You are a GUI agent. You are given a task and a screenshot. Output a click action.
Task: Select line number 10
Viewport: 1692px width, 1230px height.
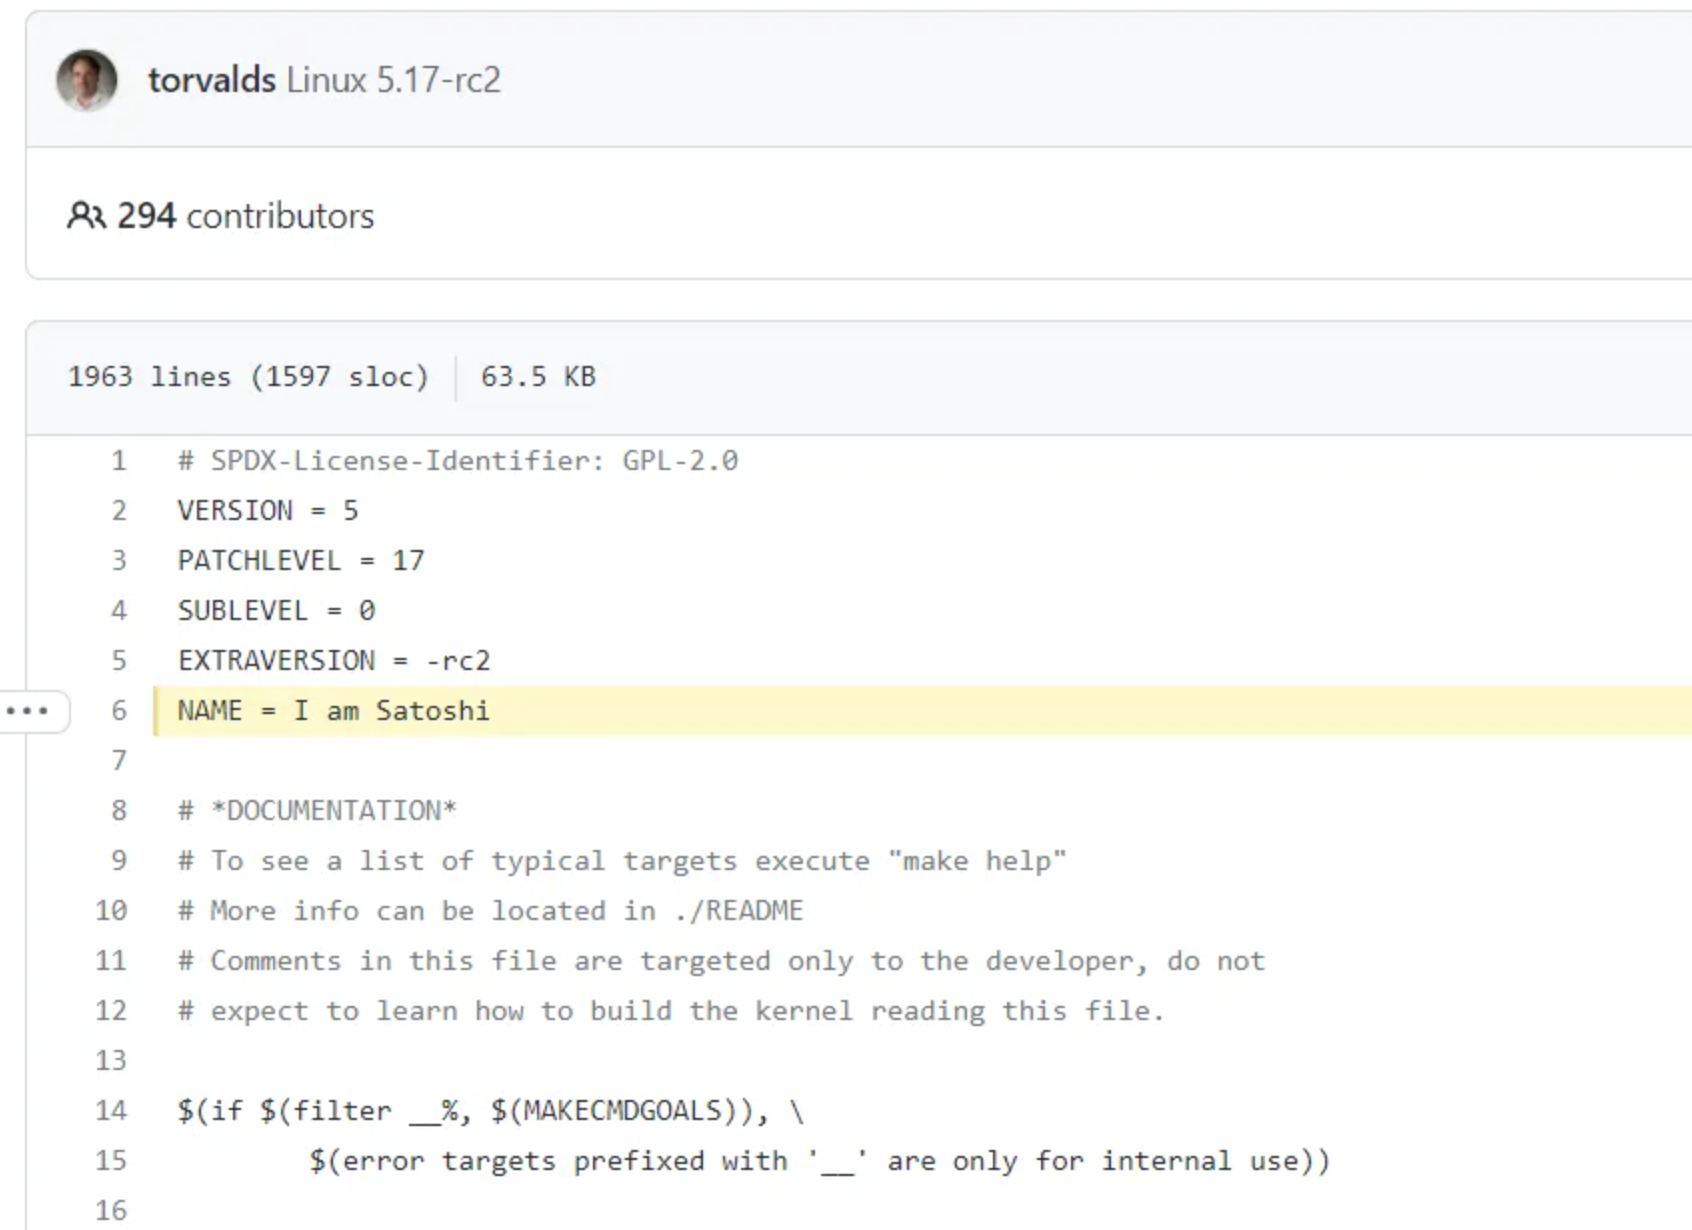coord(111,911)
